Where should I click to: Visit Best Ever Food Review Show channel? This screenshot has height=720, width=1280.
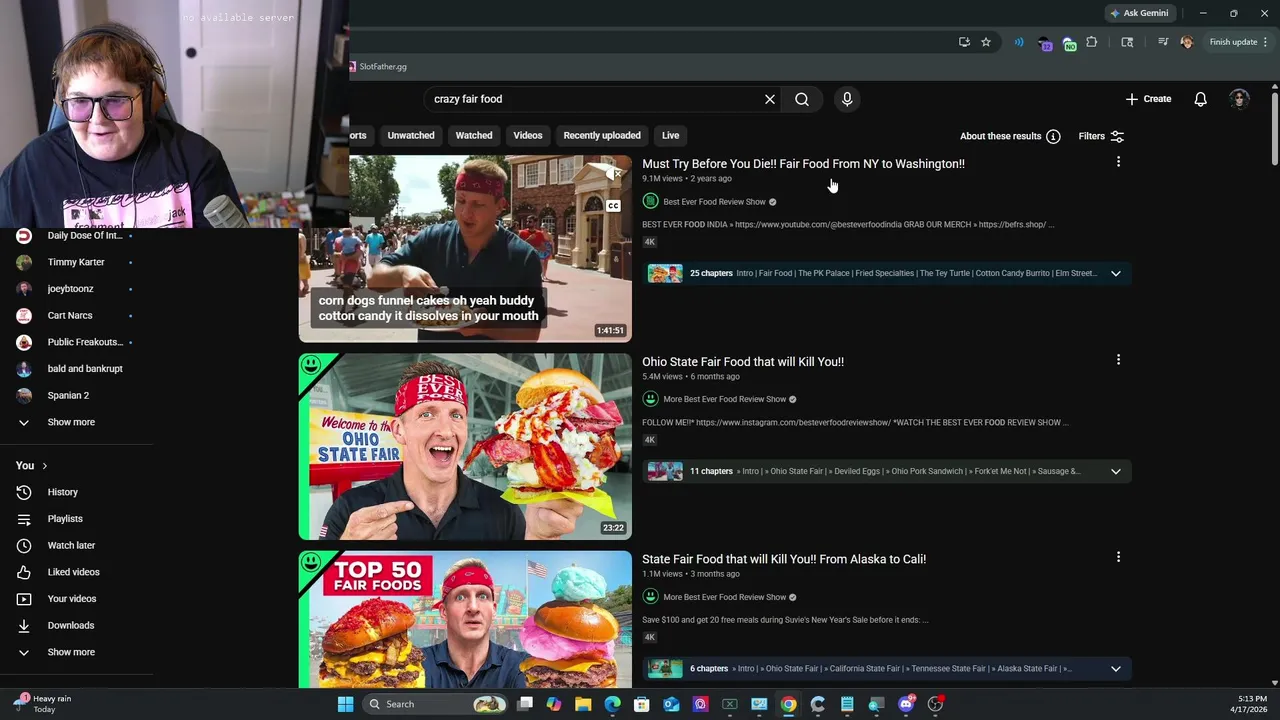(714, 202)
